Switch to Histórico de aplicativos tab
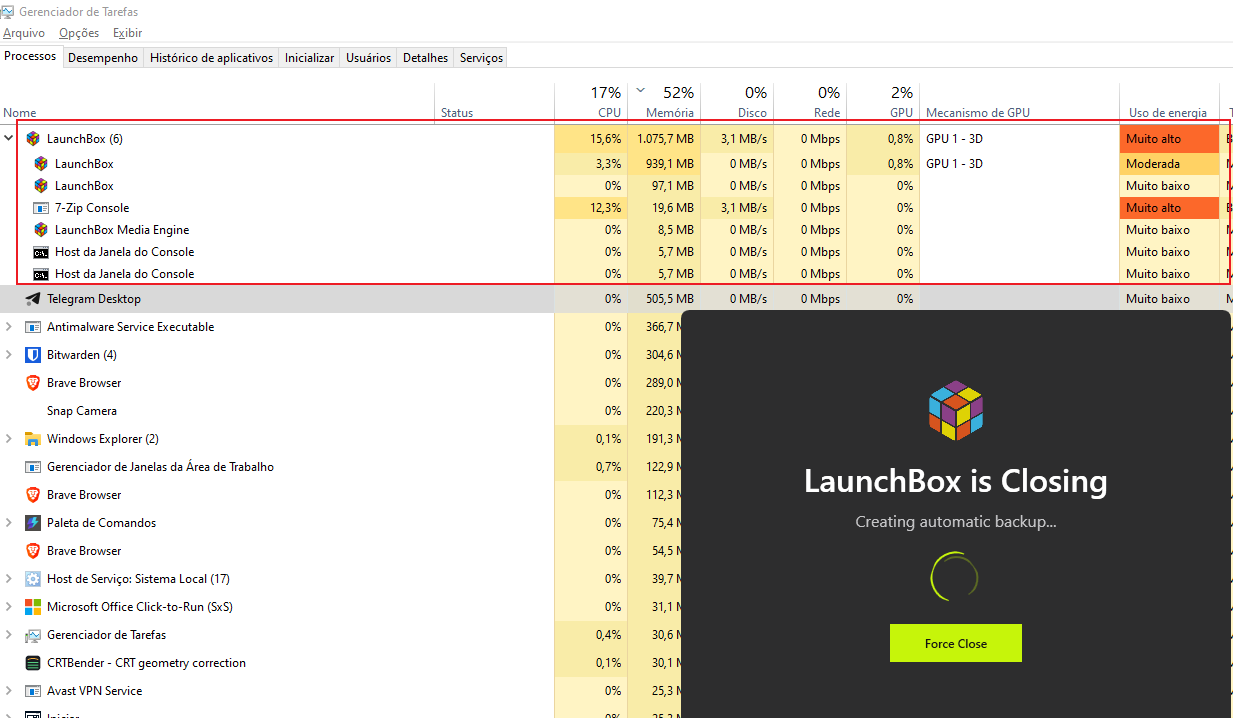1233x718 pixels. point(211,58)
